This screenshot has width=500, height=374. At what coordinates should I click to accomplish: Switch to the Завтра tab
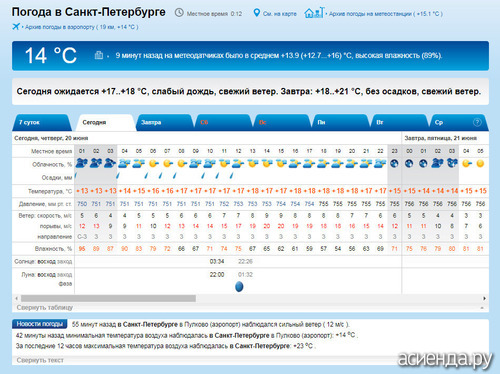click(164, 122)
